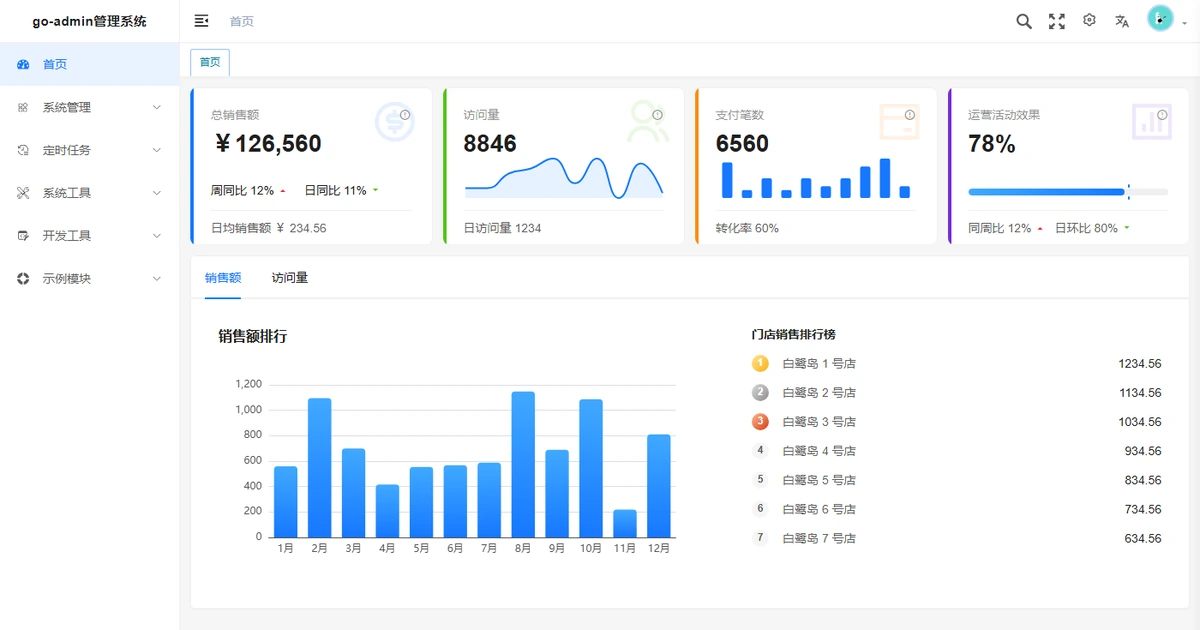Click the 白鹭岛 4 号店 ranking row
Viewport: 1200px width, 630px height.
tap(957, 451)
